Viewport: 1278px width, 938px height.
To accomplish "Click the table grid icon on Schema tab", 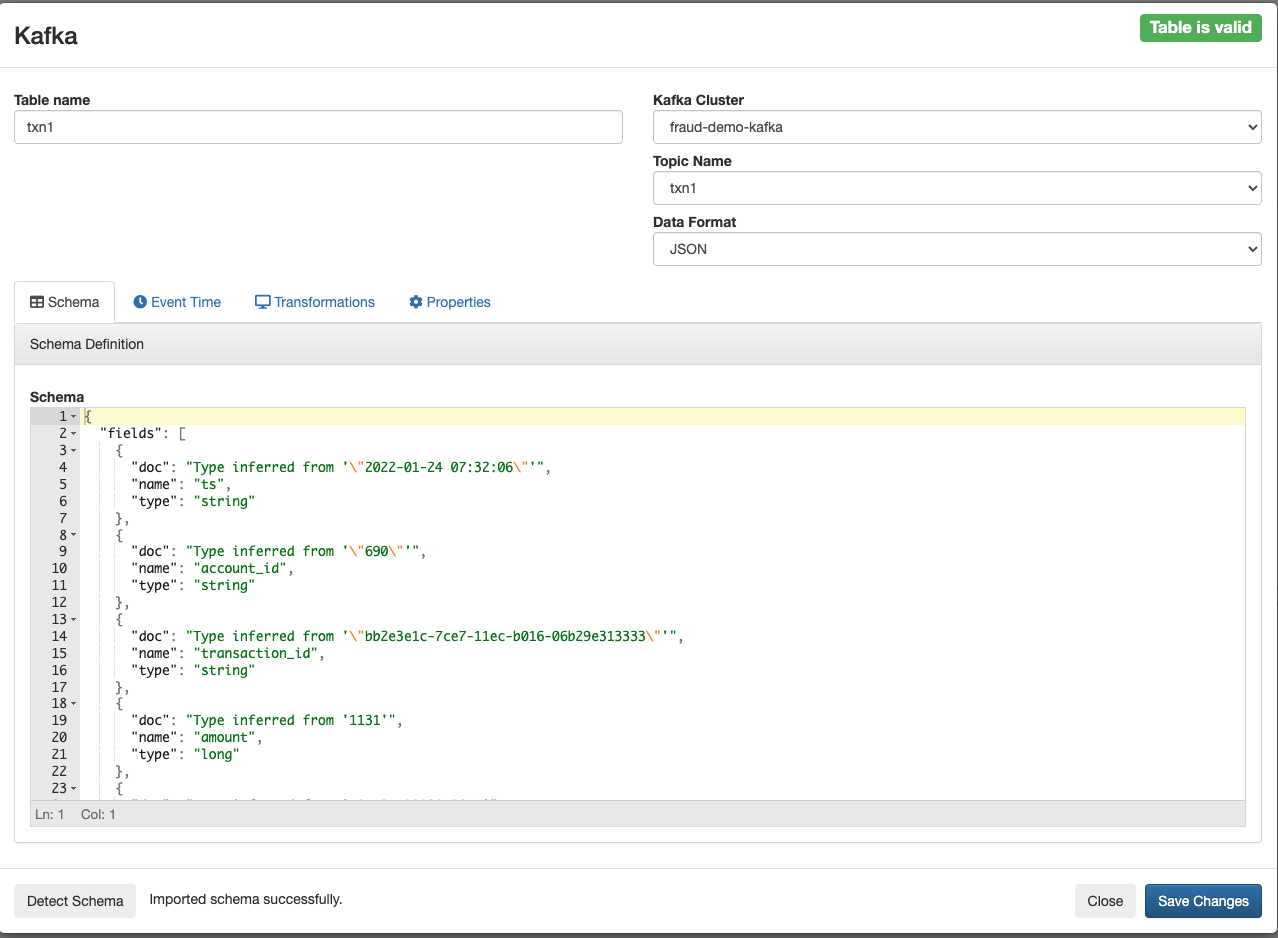I will tap(37, 302).
